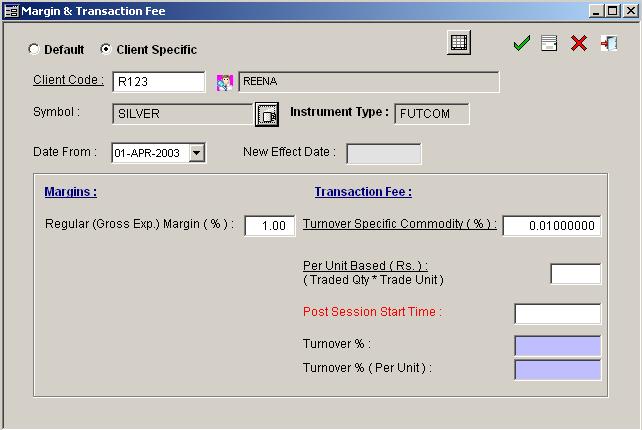Select the Client Specific radio button
The image size is (642, 430).
[x=106, y=49]
